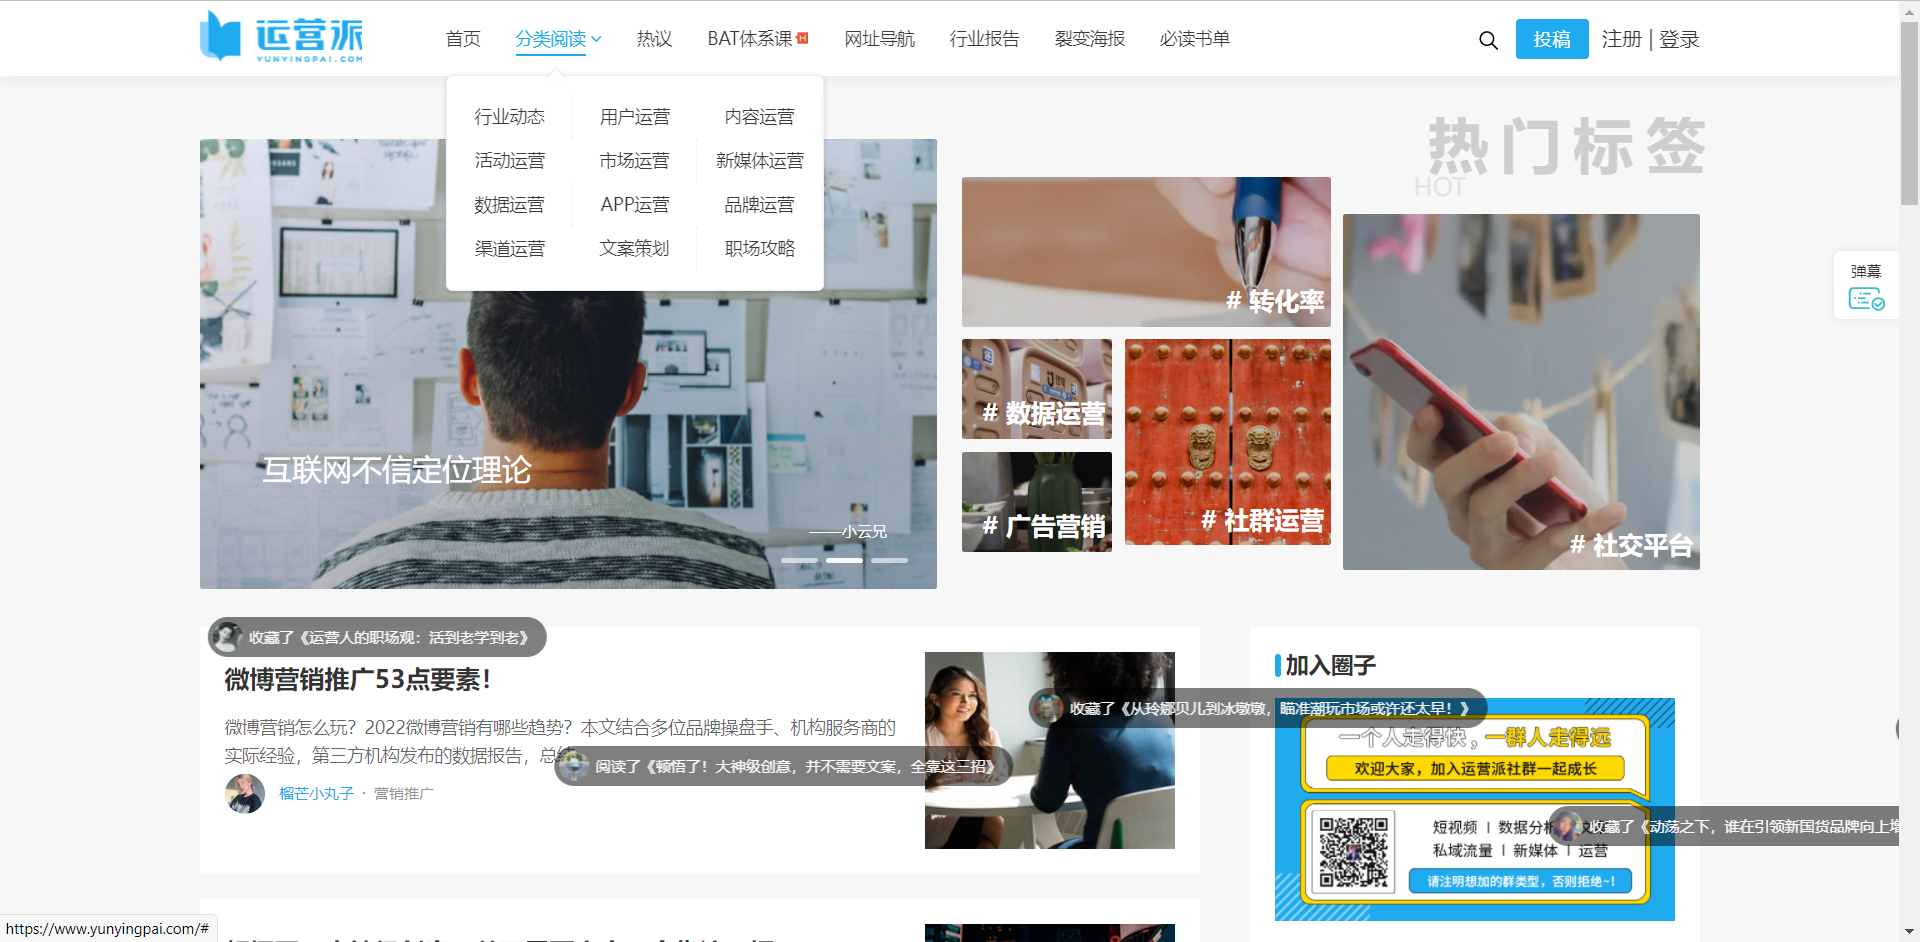Open site search with the magnifier icon
The width and height of the screenshot is (1920, 942).
point(1488,40)
